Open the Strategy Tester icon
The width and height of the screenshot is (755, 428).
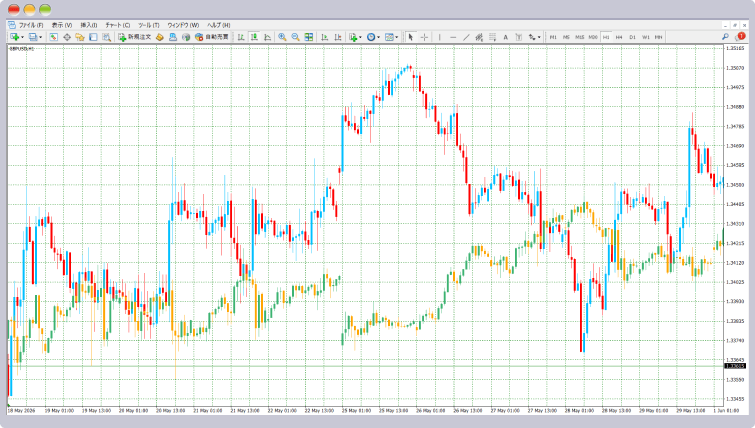[x=106, y=37]
